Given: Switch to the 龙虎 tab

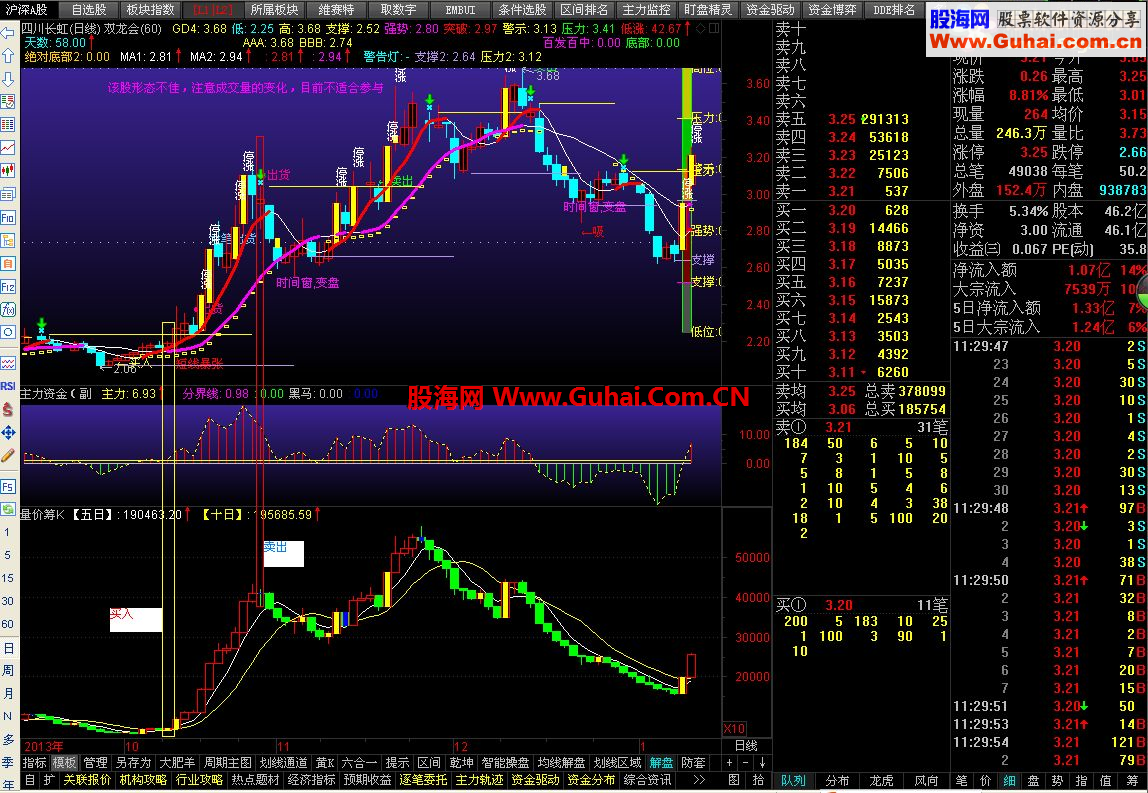Looking at the screenshot, I should coord(882,781).
